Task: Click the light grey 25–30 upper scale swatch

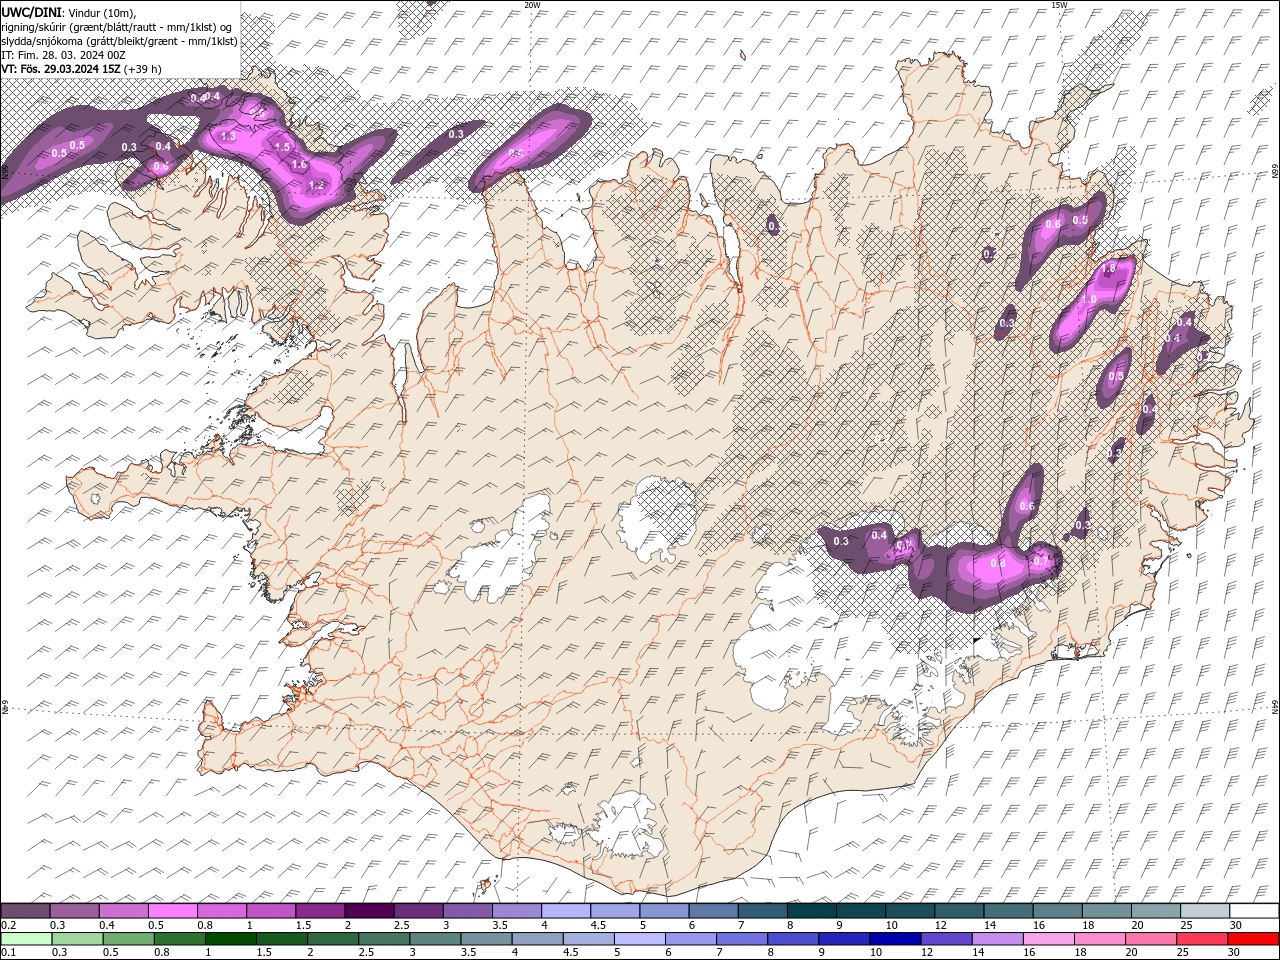Action: [1203, 911]
